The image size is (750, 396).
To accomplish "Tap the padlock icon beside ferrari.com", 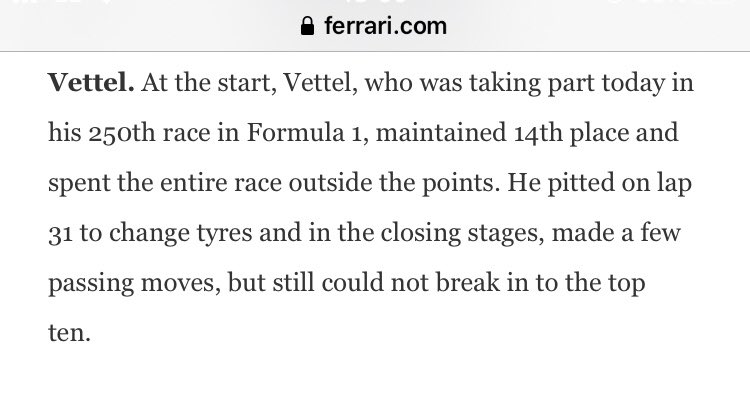I will [x=308, y=26].
